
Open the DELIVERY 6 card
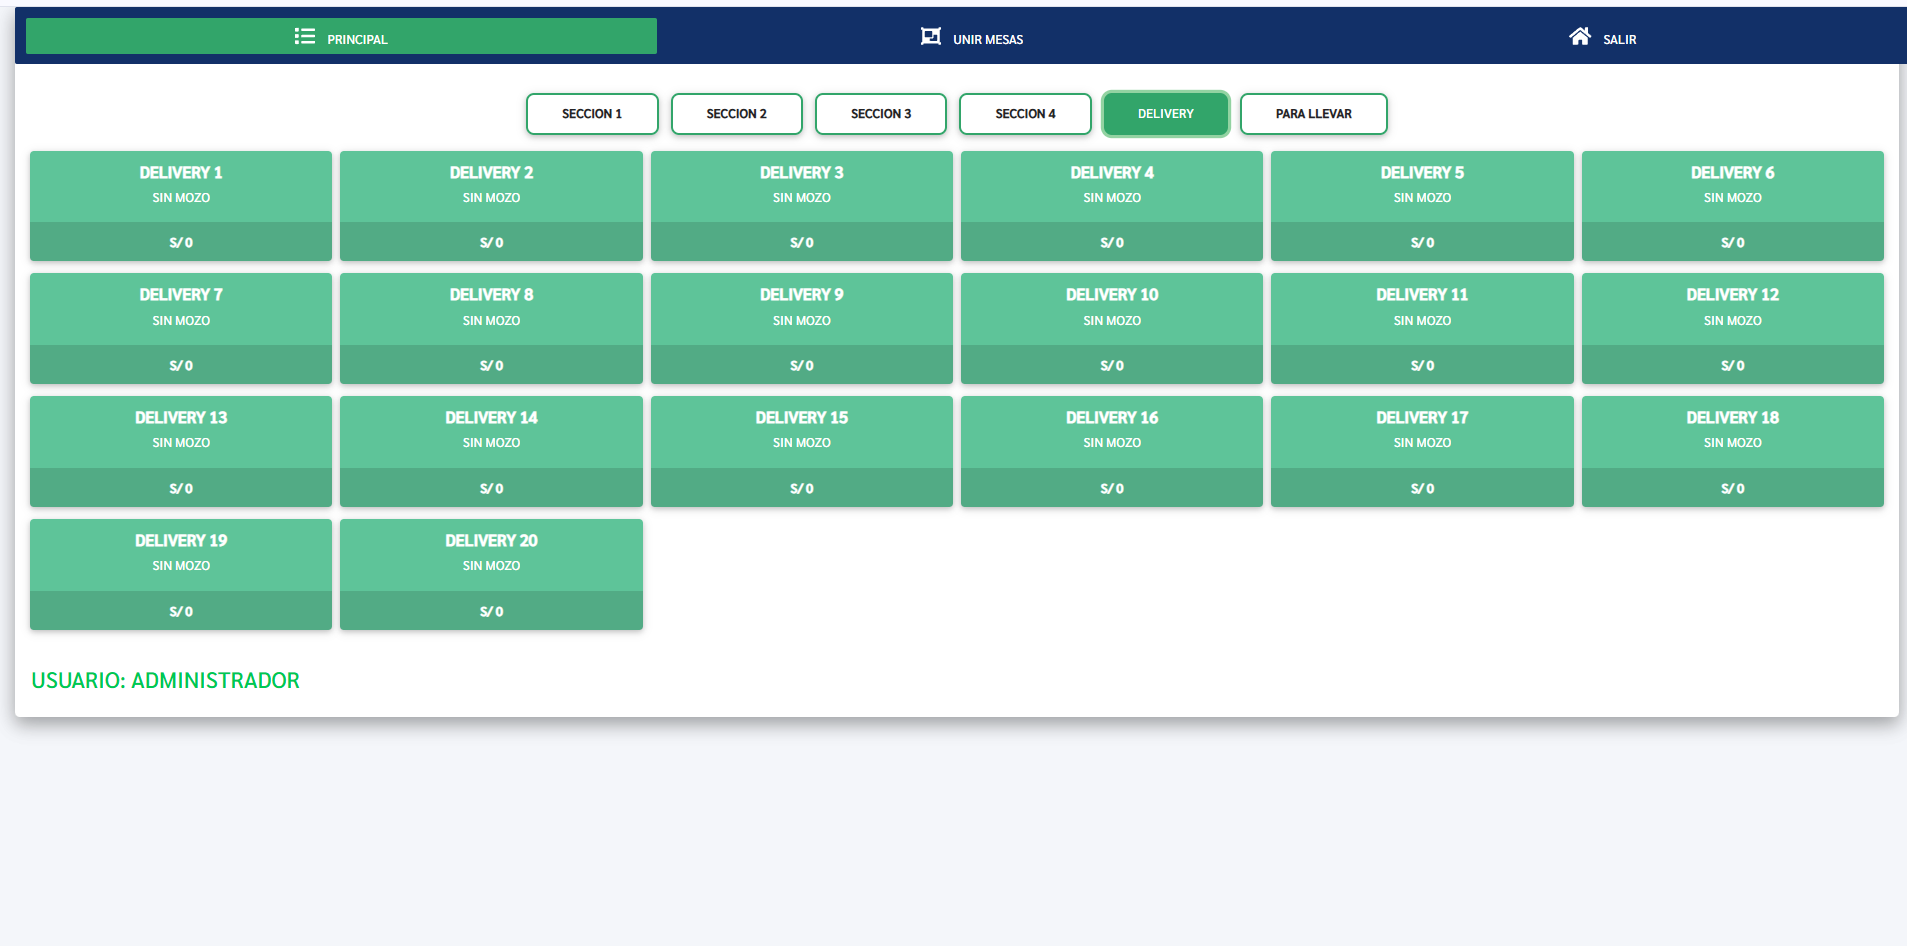click(1733, 206)
